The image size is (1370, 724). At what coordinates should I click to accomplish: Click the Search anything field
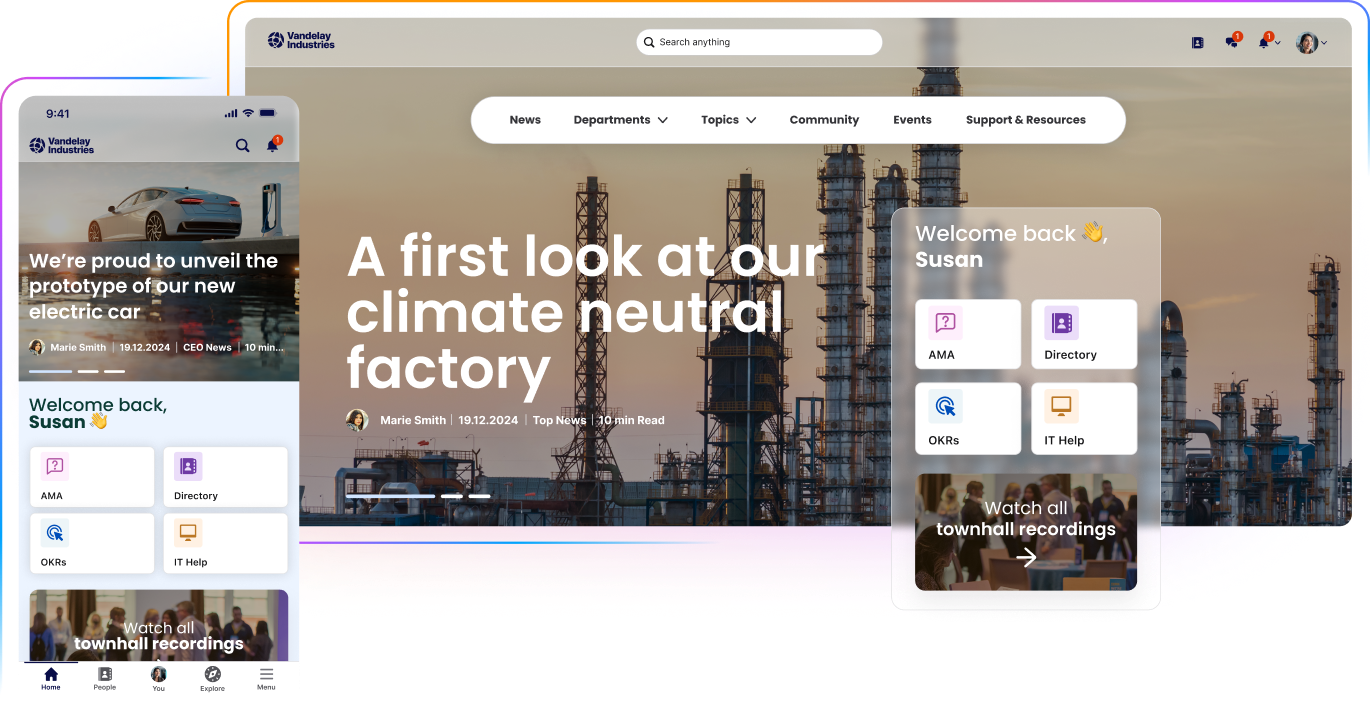759,42
